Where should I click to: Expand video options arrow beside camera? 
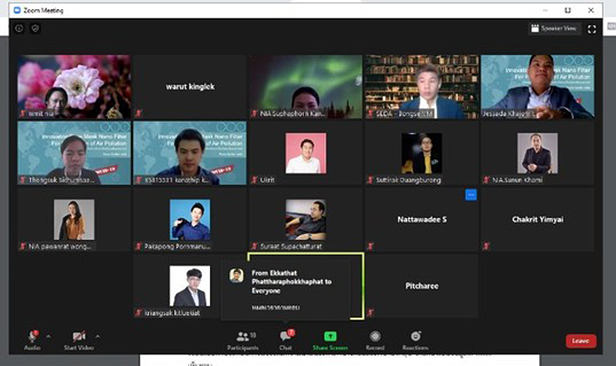(x=97, y=336)
